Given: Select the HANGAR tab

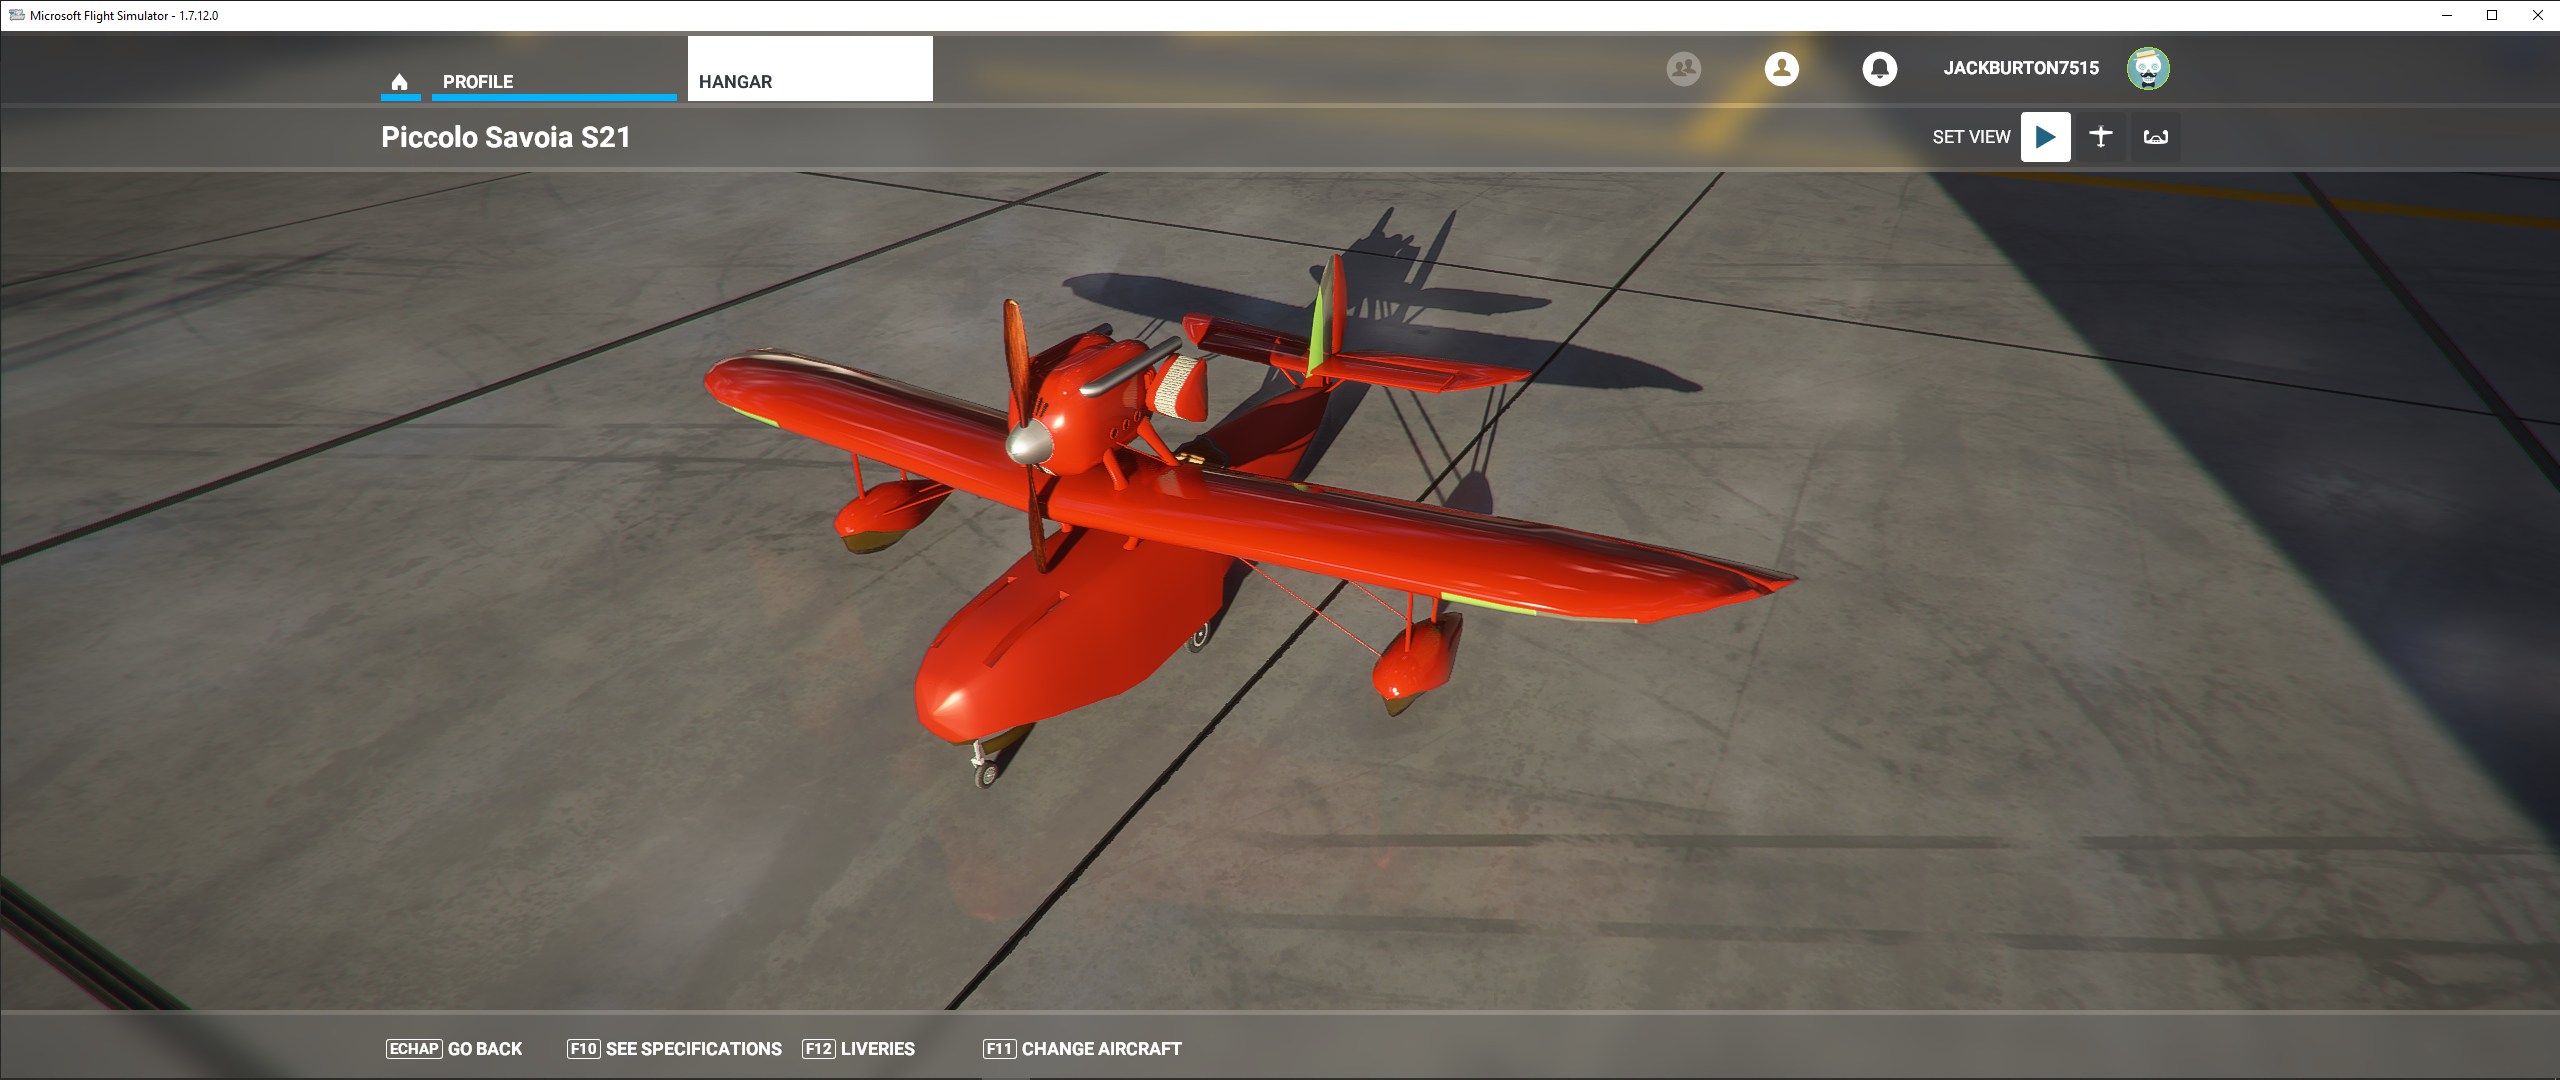Looking at the screenshot, I should [x=810, y=69].
